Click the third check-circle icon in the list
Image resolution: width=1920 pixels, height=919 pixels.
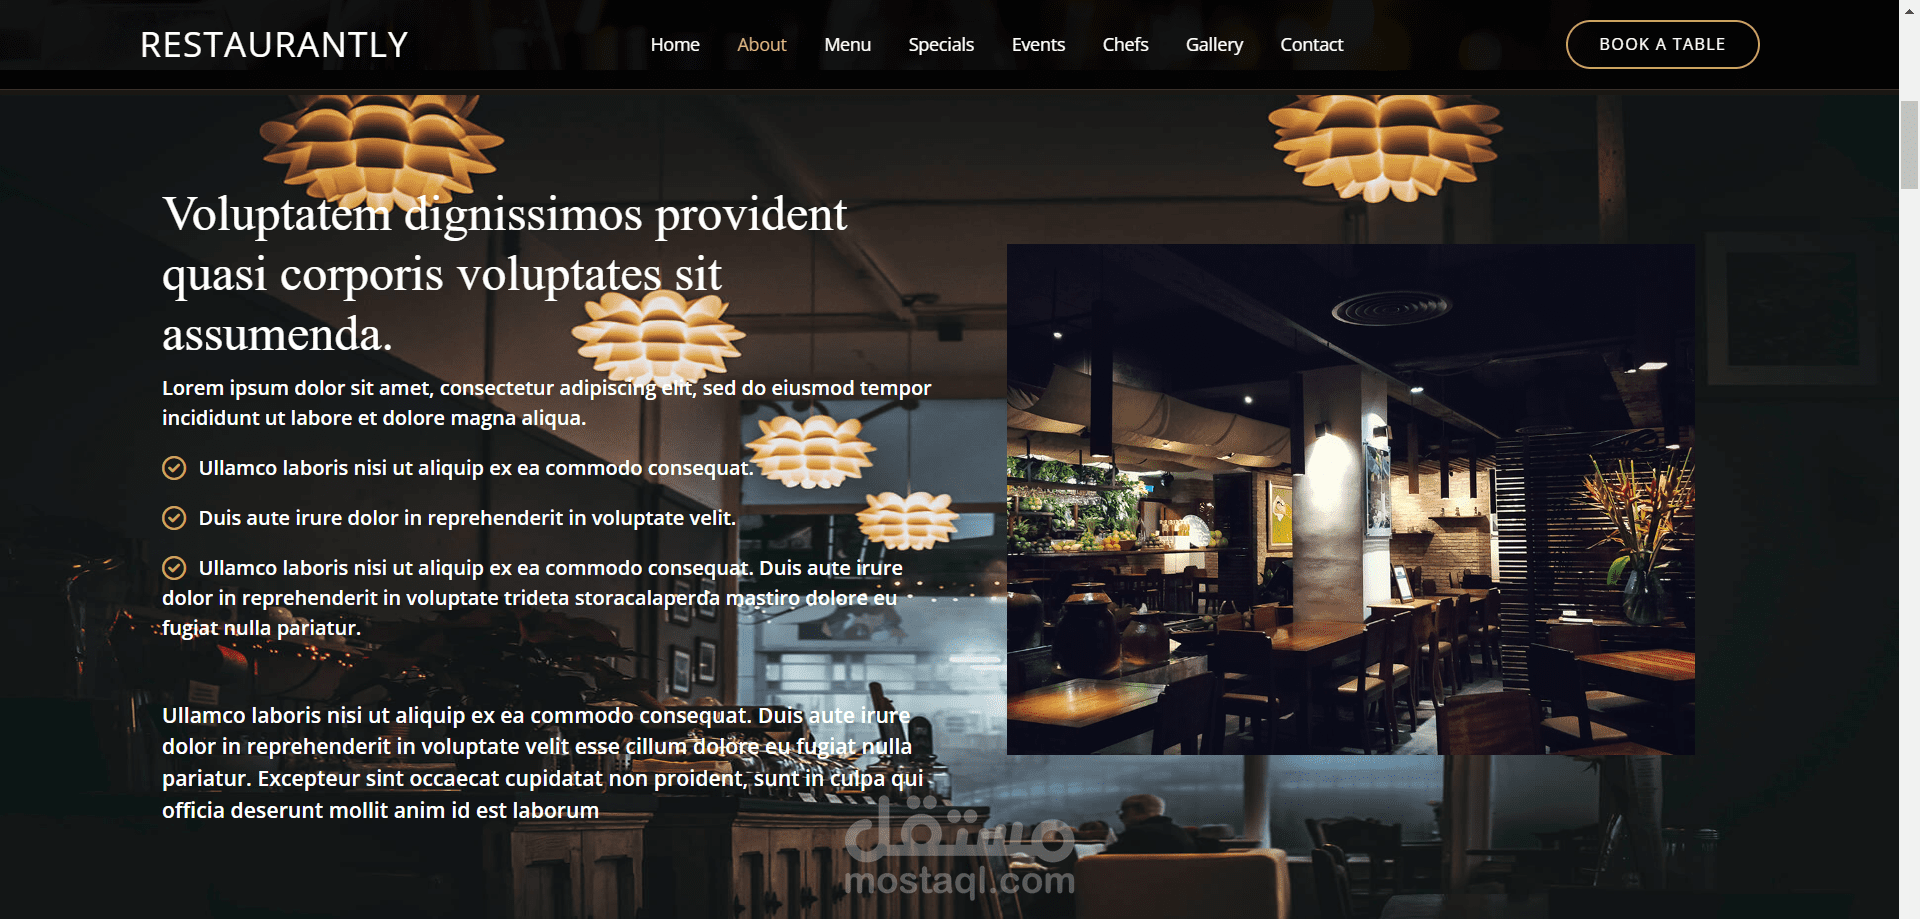[174, 568]
